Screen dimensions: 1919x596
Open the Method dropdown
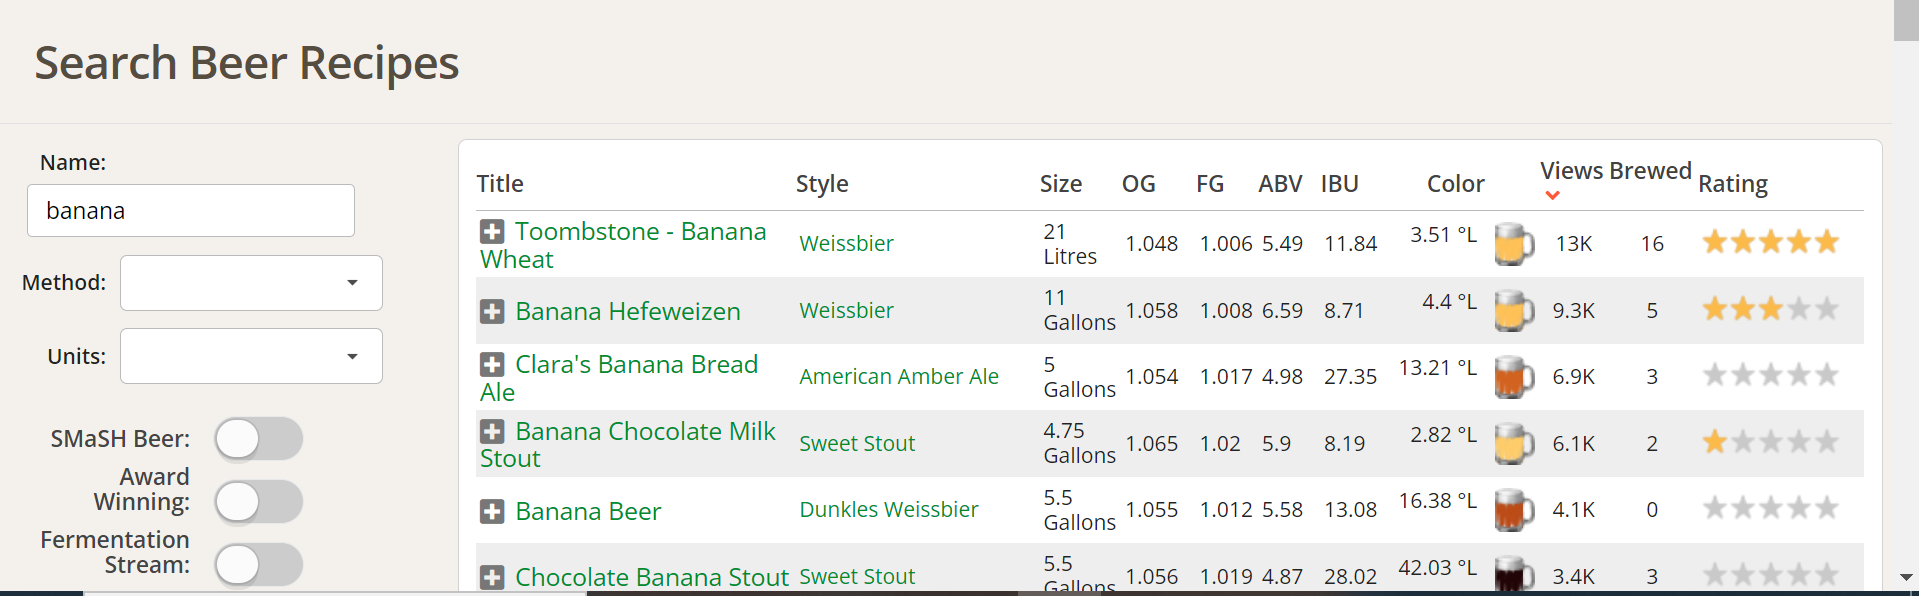pyautogui.click(x=251, y=283)
